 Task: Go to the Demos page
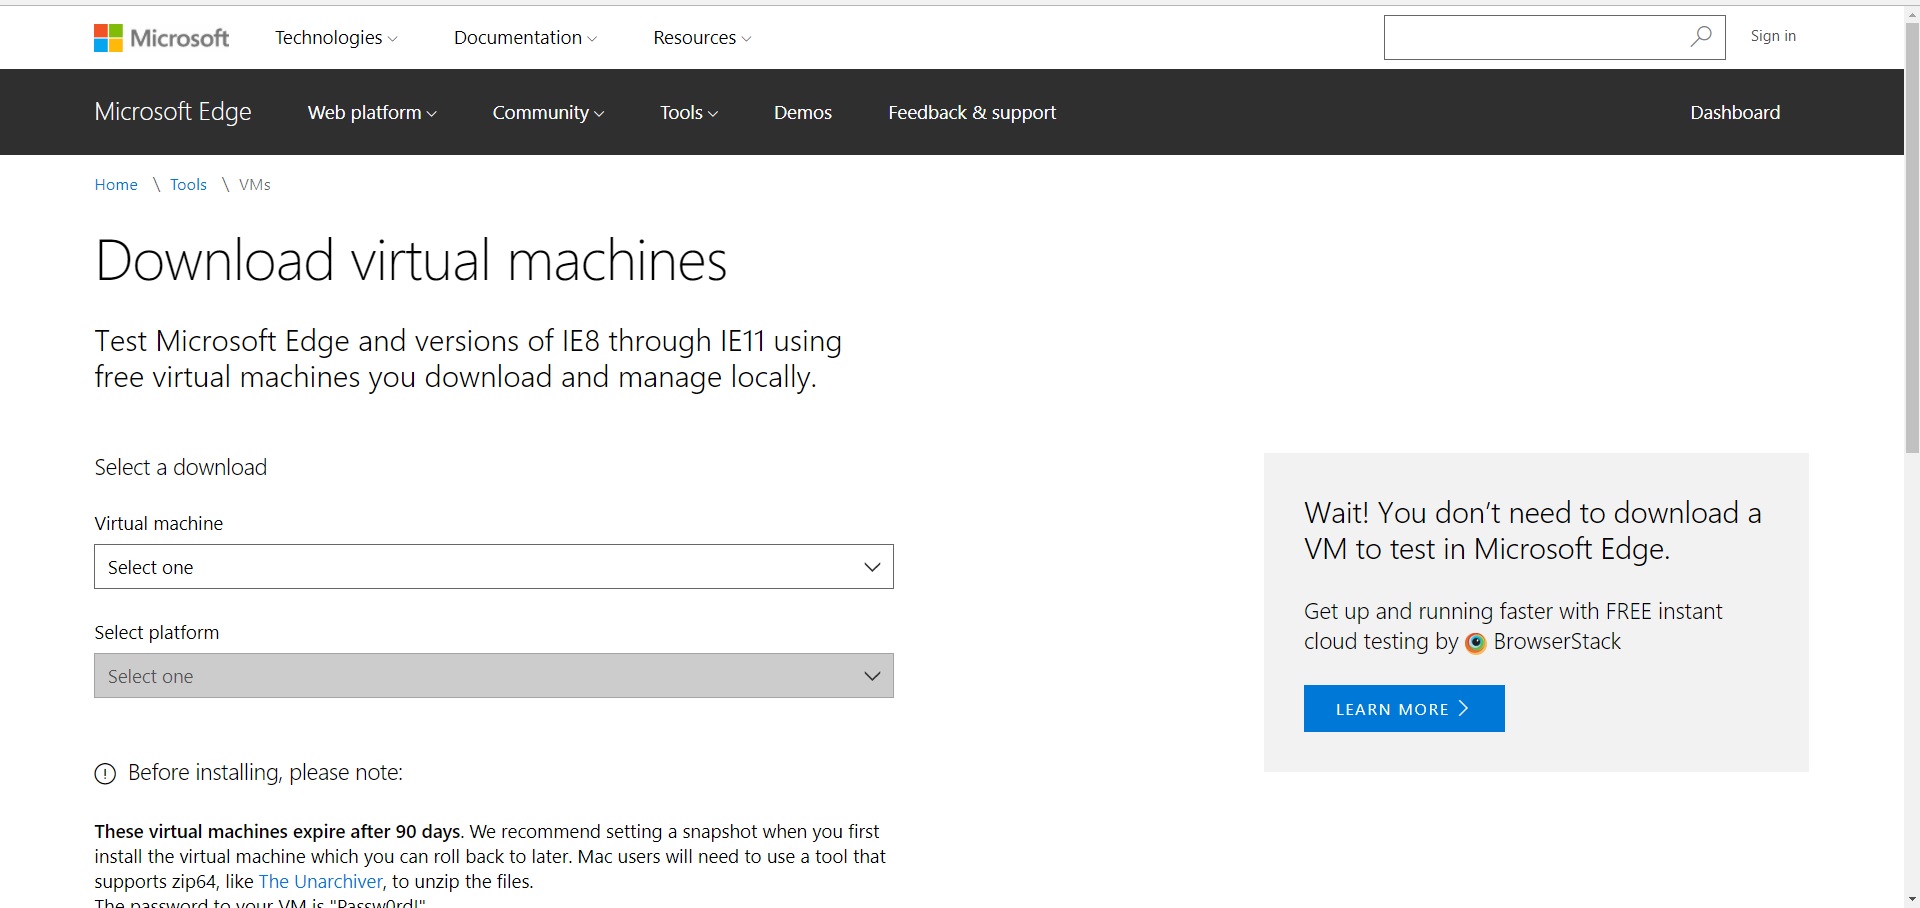(803, 113)
